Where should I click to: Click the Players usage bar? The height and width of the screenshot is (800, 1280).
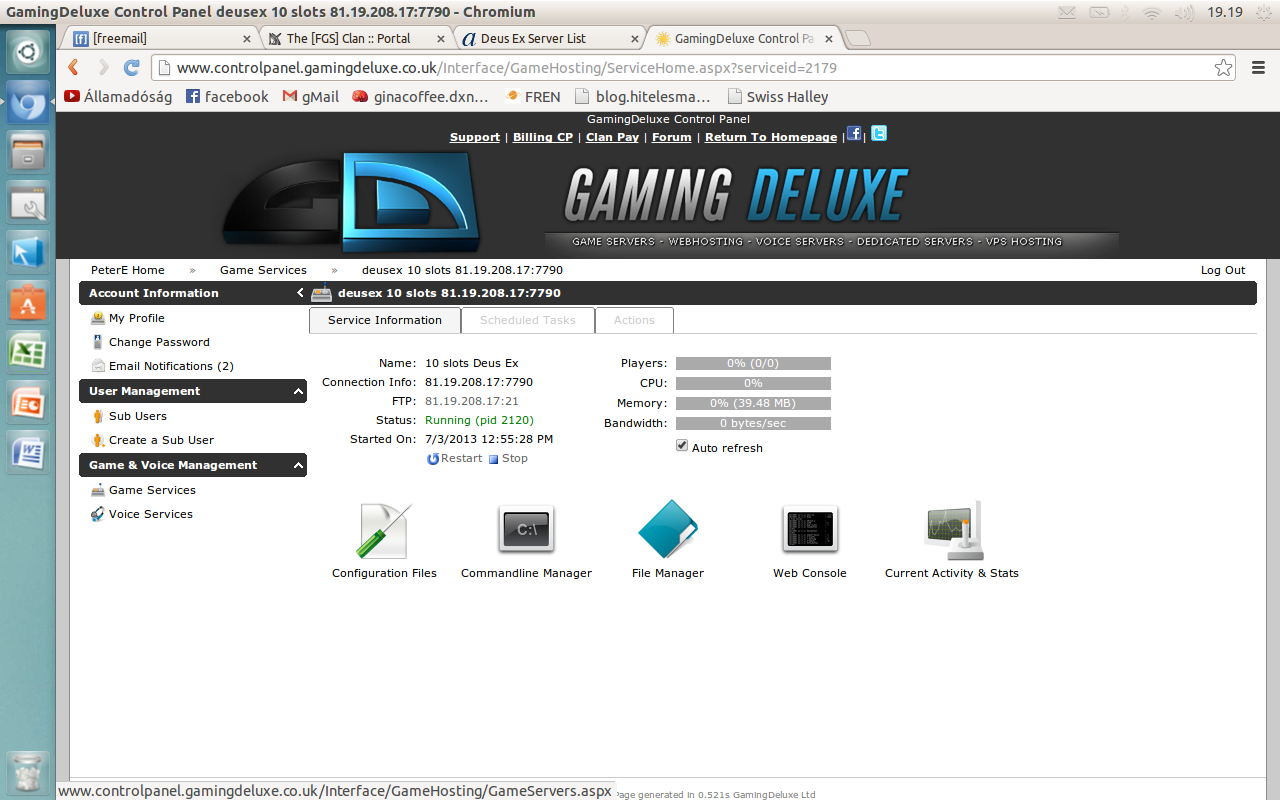point(753,363)
